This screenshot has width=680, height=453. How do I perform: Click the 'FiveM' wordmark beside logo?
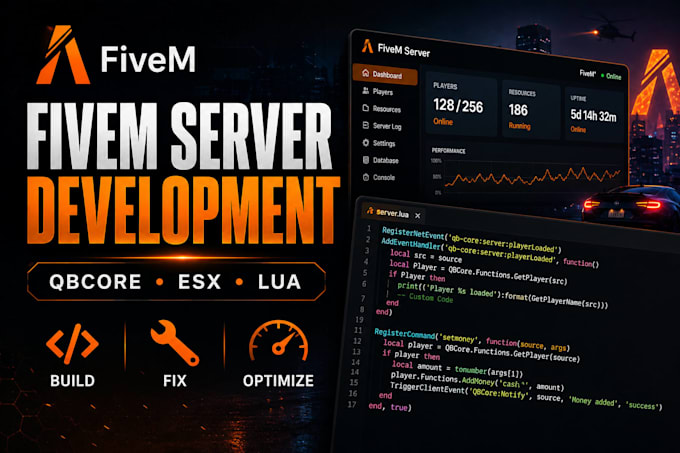(148, 59)
